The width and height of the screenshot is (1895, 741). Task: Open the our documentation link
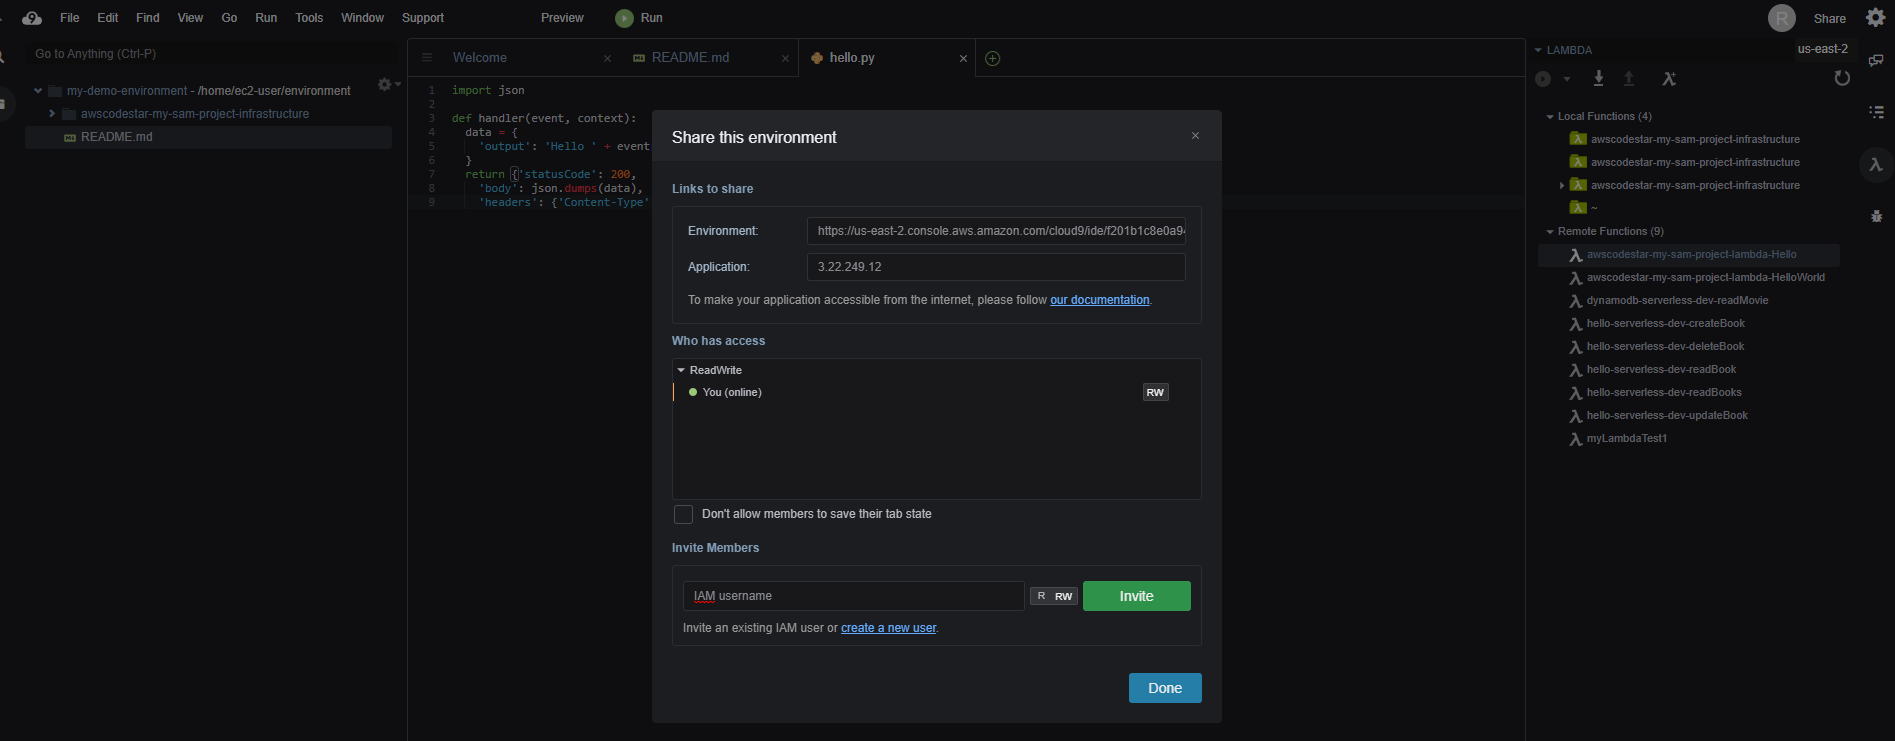click(x=1100, y=300)
